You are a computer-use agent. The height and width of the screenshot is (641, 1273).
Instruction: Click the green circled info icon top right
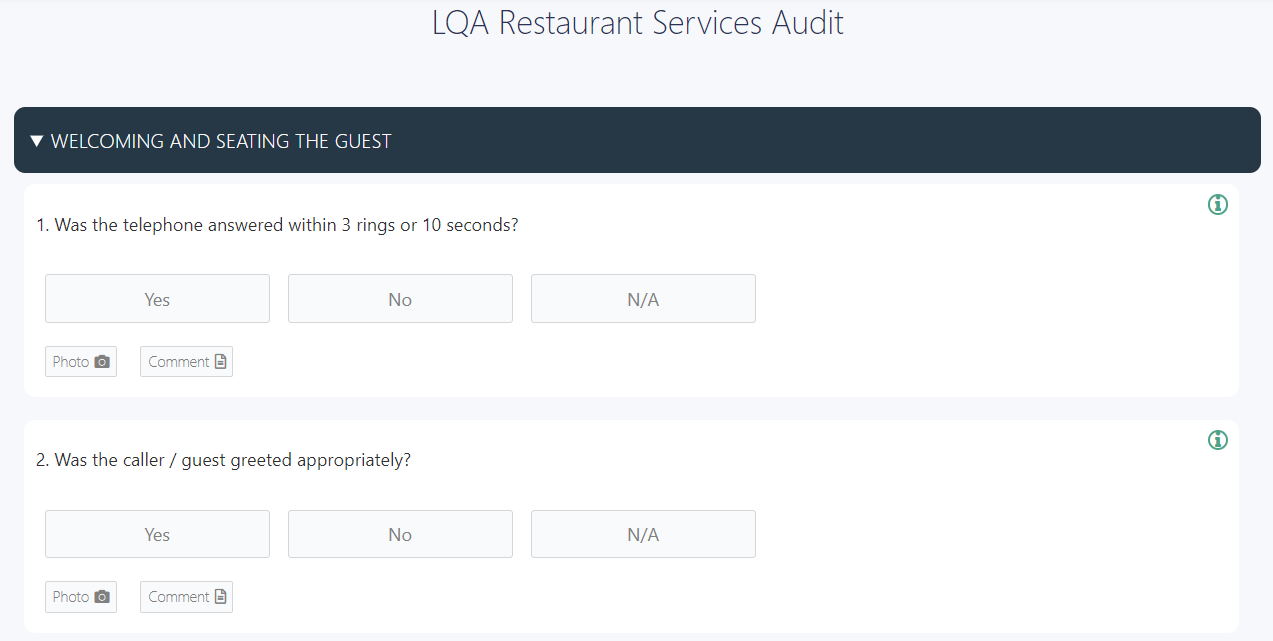coord(1217,204)
